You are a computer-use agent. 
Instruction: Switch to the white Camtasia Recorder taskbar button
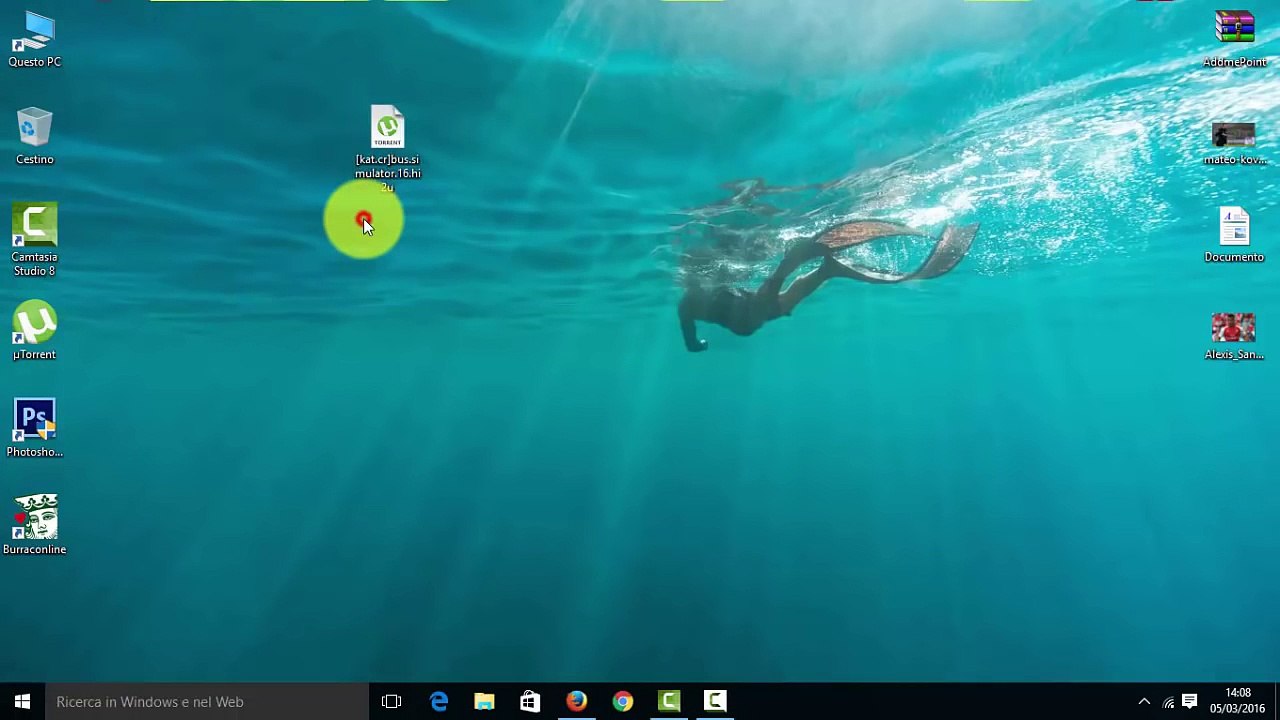coord(715,701)
